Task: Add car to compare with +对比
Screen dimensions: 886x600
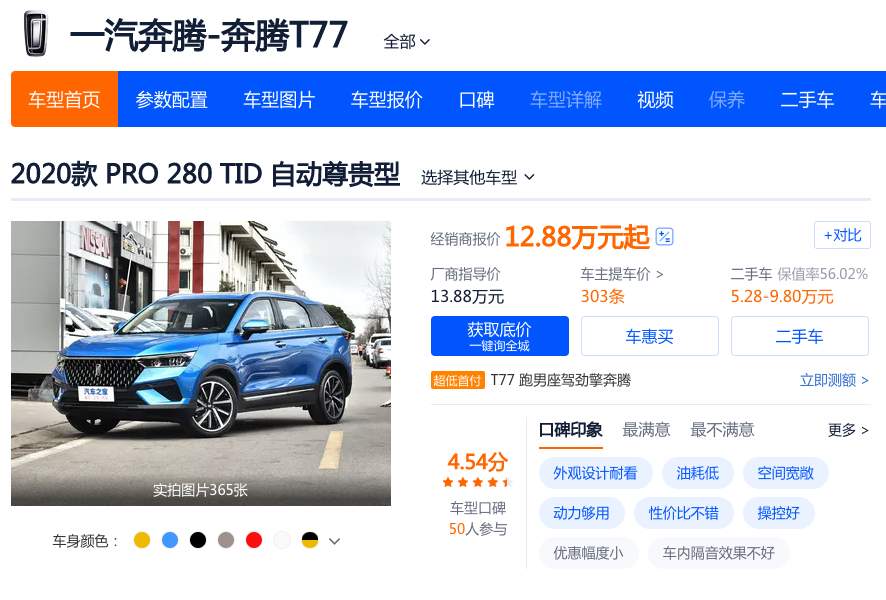Action: [842, 235]
